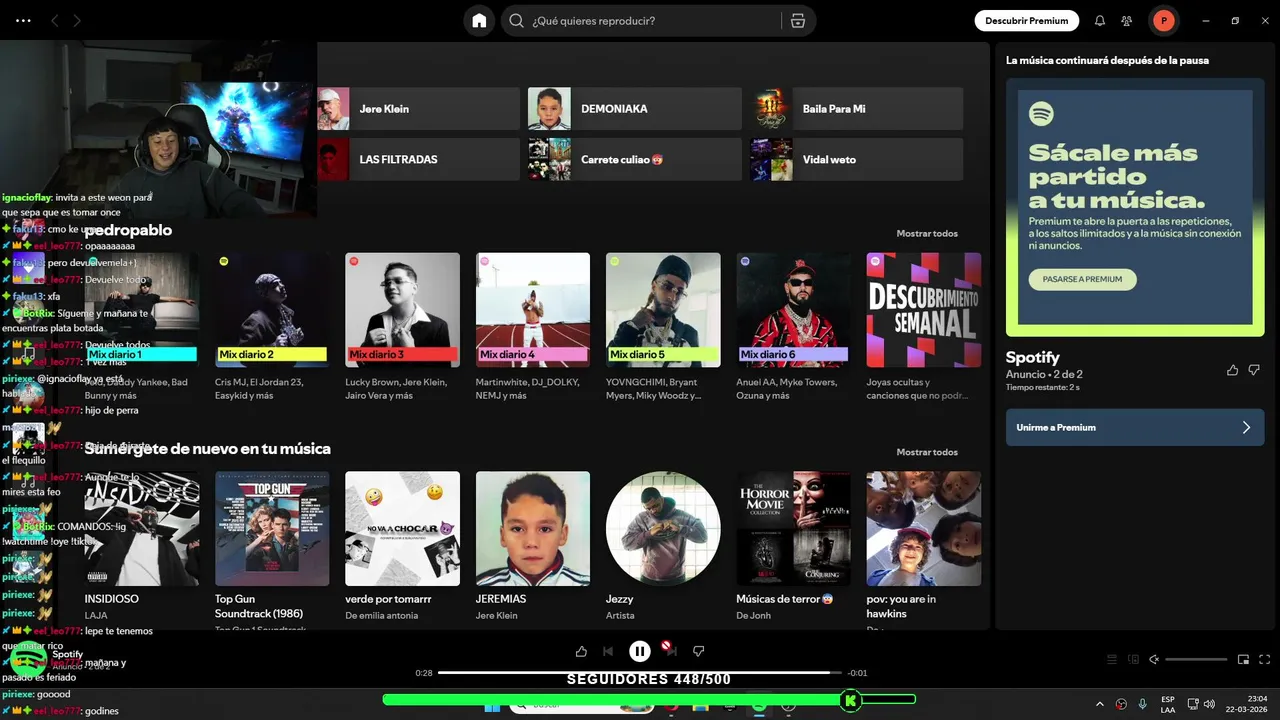Thumbs up the ad in right panel

(x=1232, y=370)
